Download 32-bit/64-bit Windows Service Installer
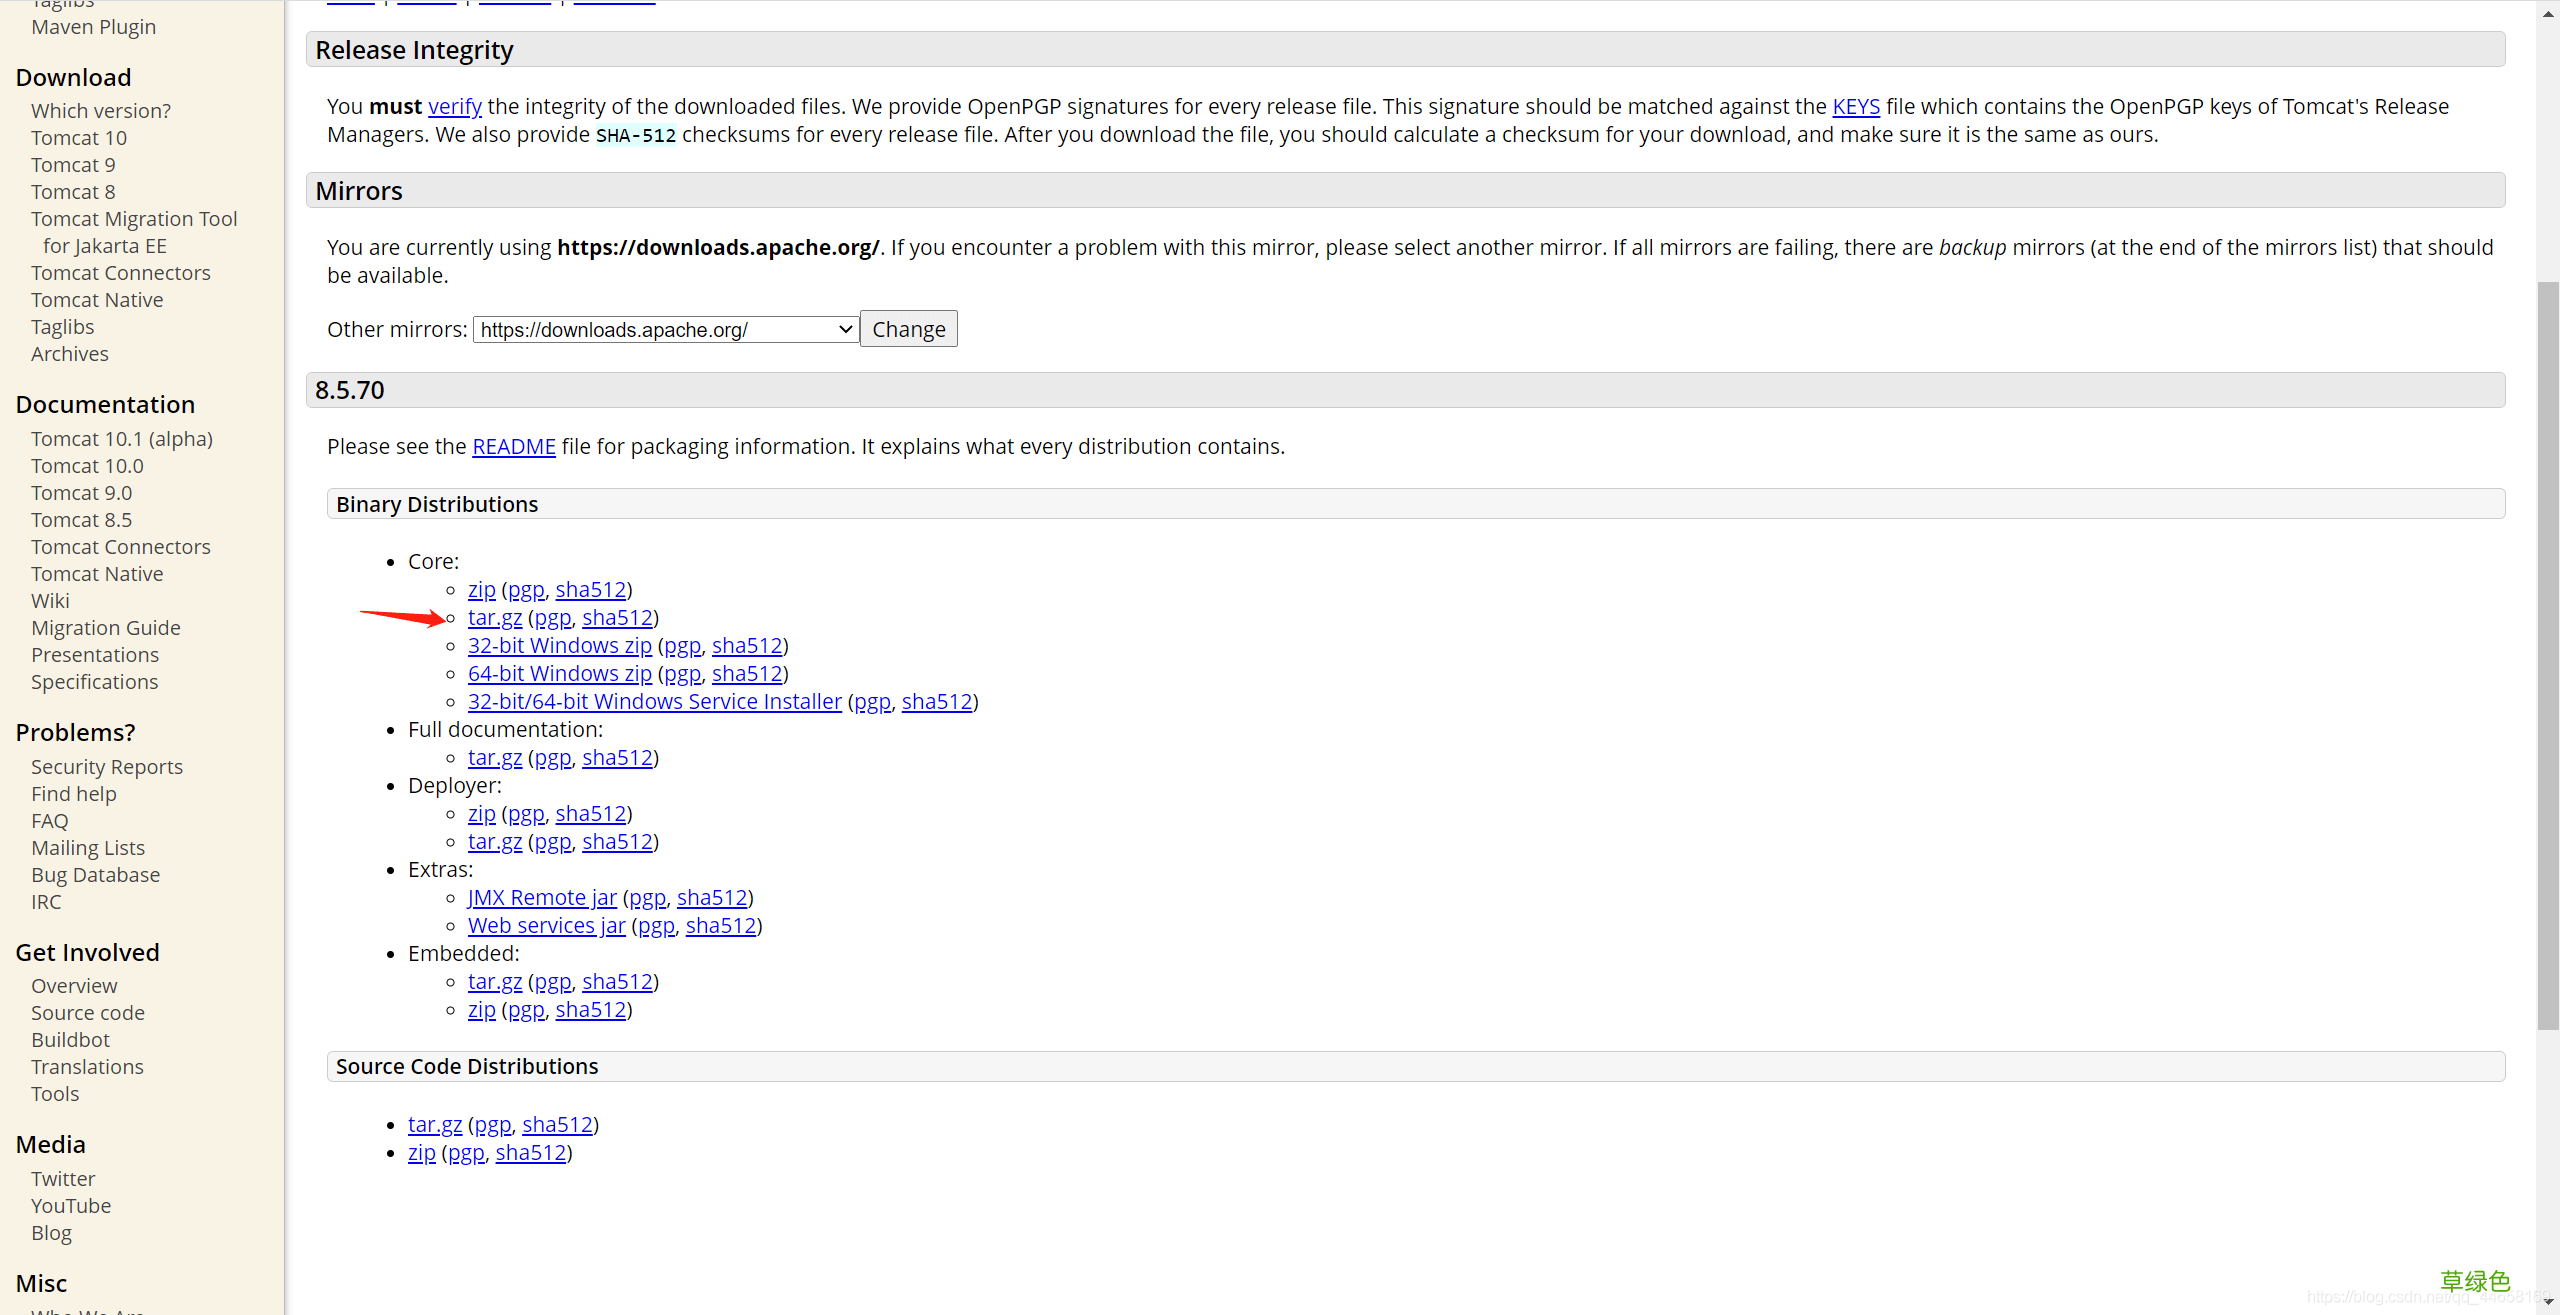 tap(654, 702)
